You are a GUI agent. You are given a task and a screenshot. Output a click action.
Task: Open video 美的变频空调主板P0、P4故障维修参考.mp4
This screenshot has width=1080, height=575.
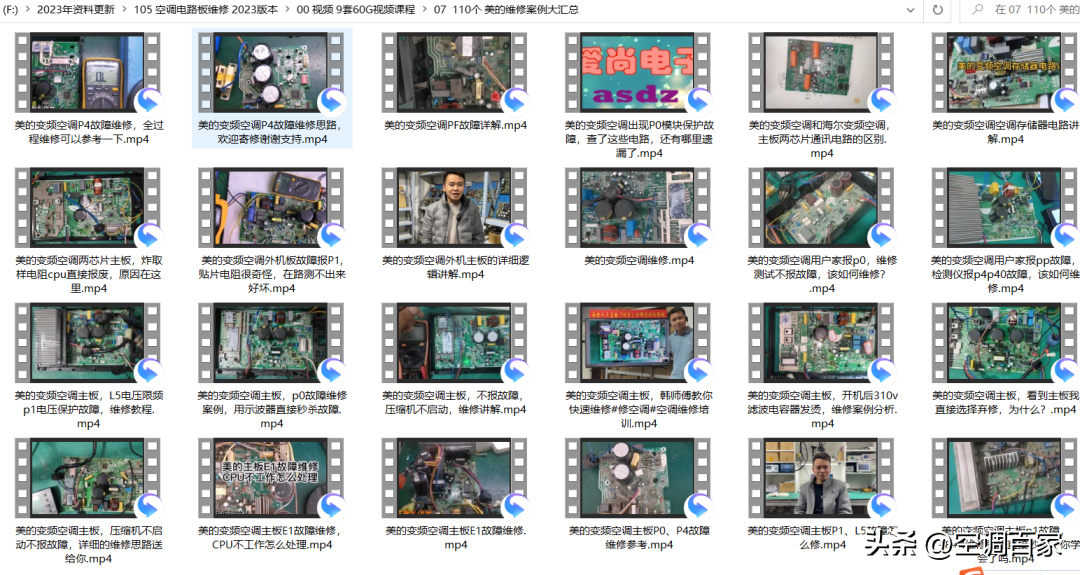click(x=638, y=478)
